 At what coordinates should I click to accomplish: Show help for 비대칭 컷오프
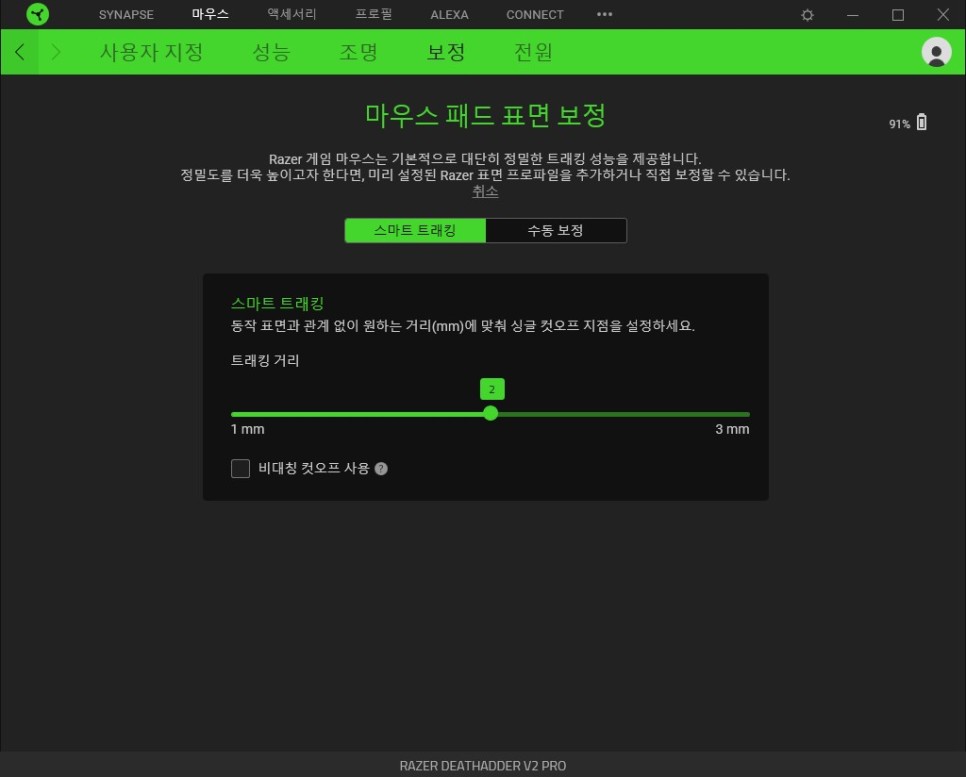(x=381, y=469)
